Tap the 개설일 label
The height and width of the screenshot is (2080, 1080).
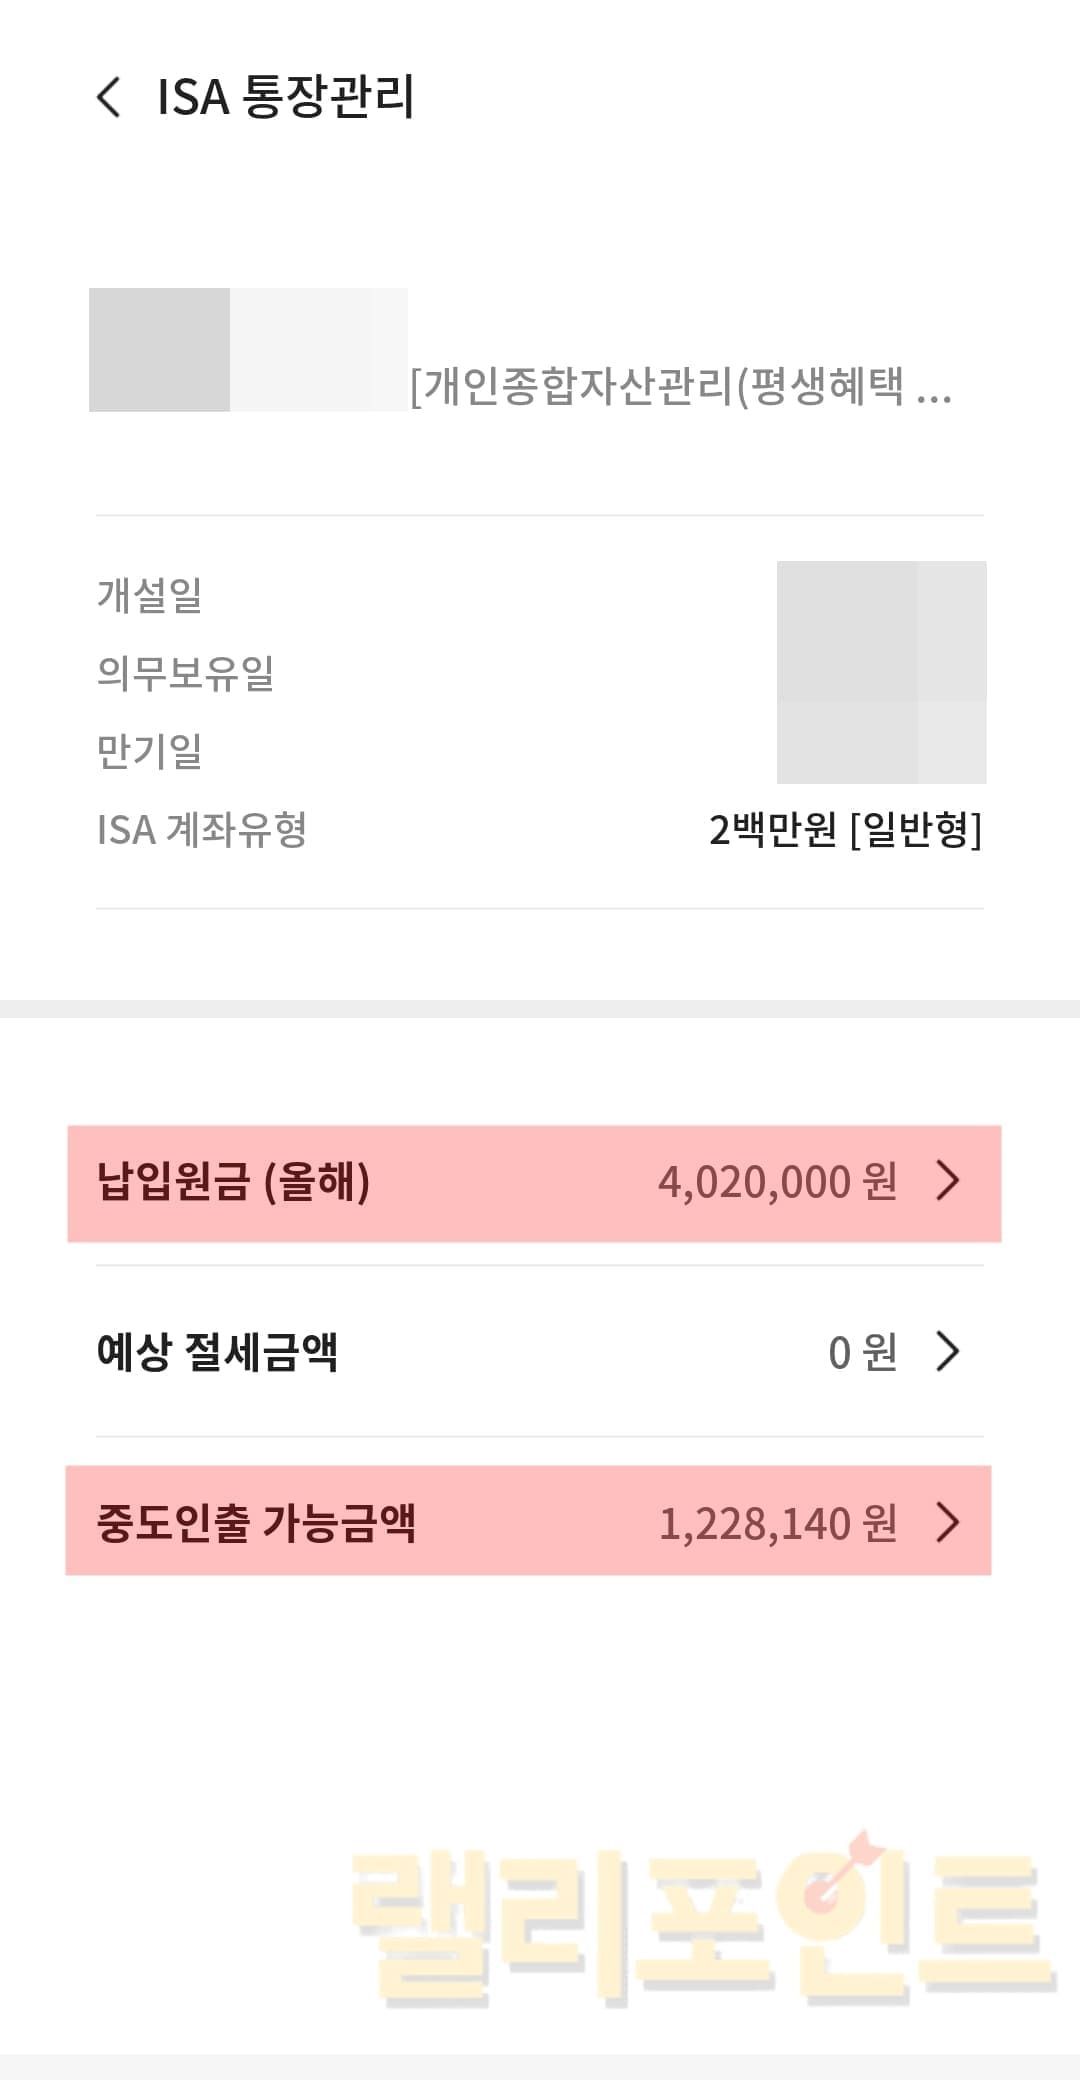tap(149, 594)
